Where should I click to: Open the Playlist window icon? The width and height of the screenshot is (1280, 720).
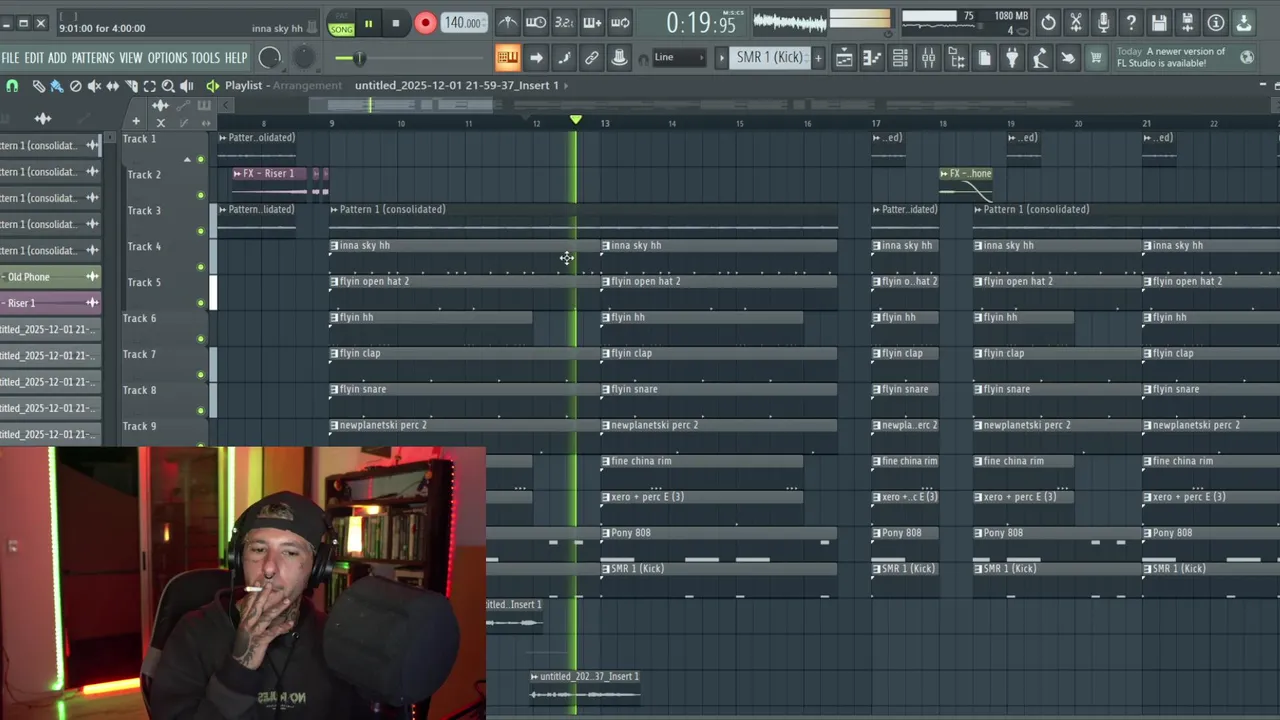coord(844,58)
